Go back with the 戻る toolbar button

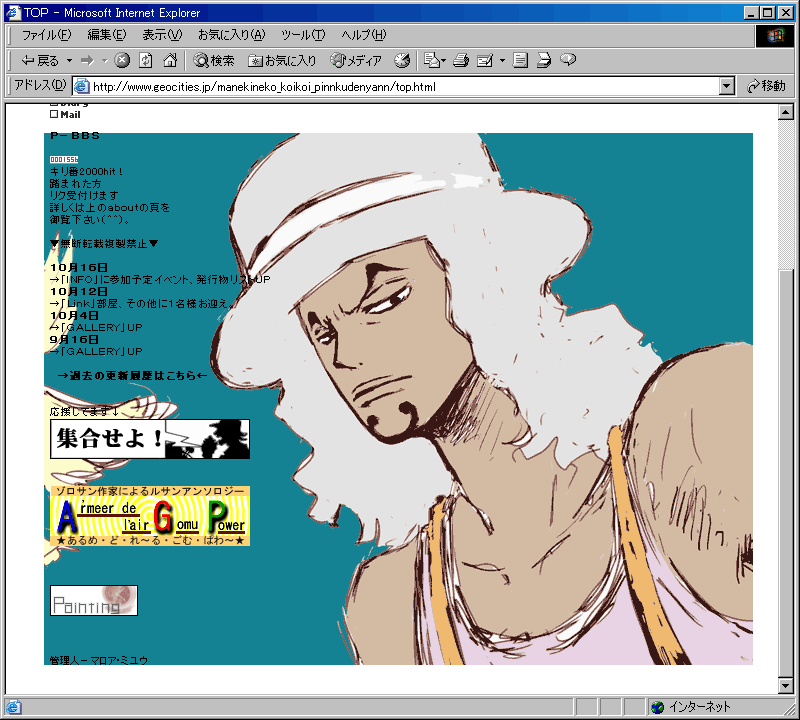[40, 61]
